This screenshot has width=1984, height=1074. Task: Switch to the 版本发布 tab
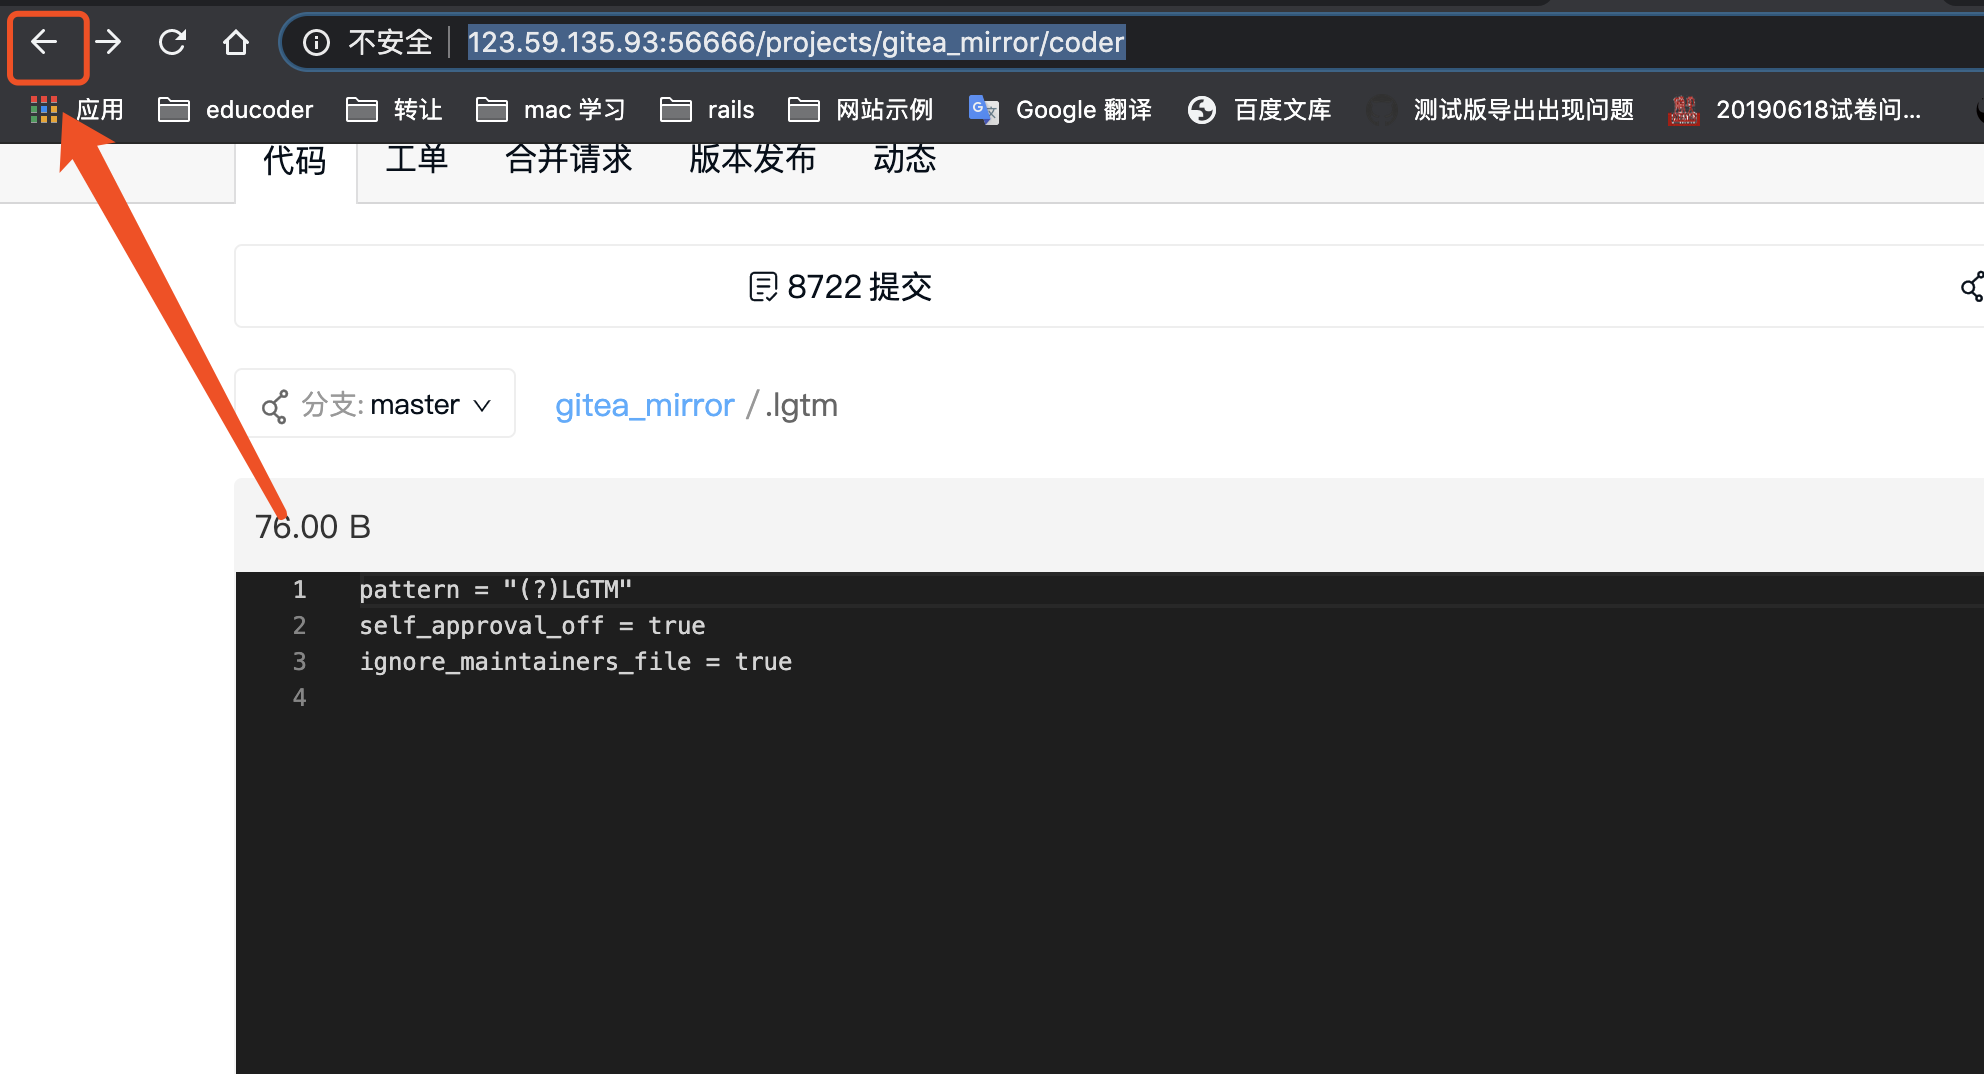point(753,158)
